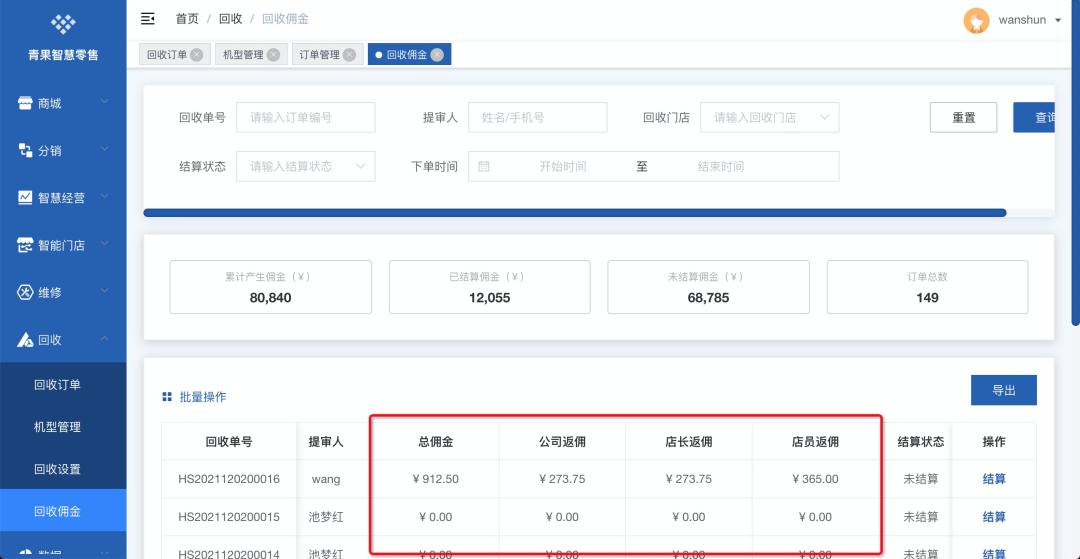The width and height of the screenshot is (1080, 559).
Task: Click the 商城 shop icon in the sidebar
Action: pyautogui.click(x=25, y=103)
